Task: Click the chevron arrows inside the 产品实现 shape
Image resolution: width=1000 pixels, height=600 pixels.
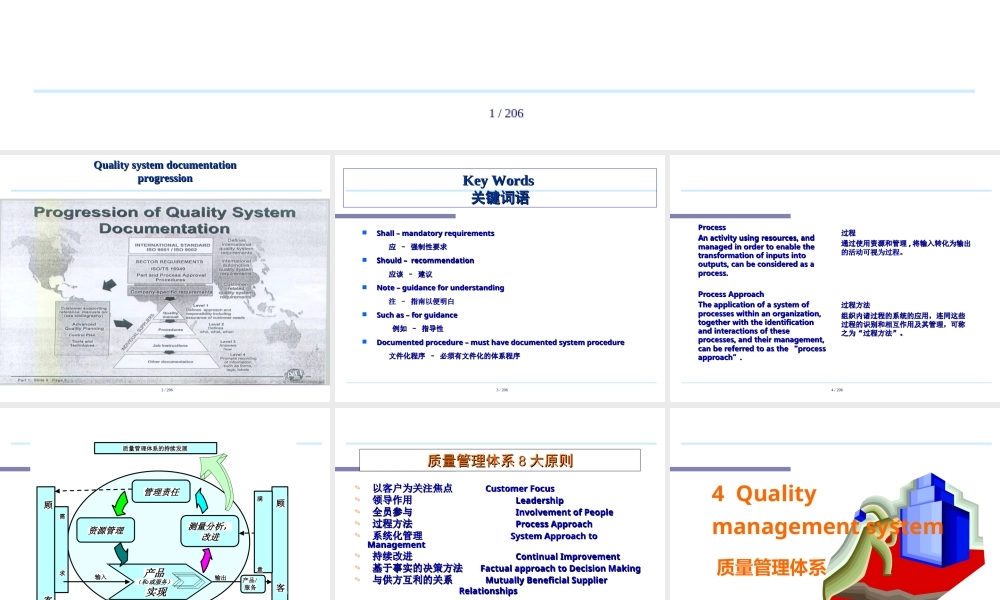Action: 188,580
